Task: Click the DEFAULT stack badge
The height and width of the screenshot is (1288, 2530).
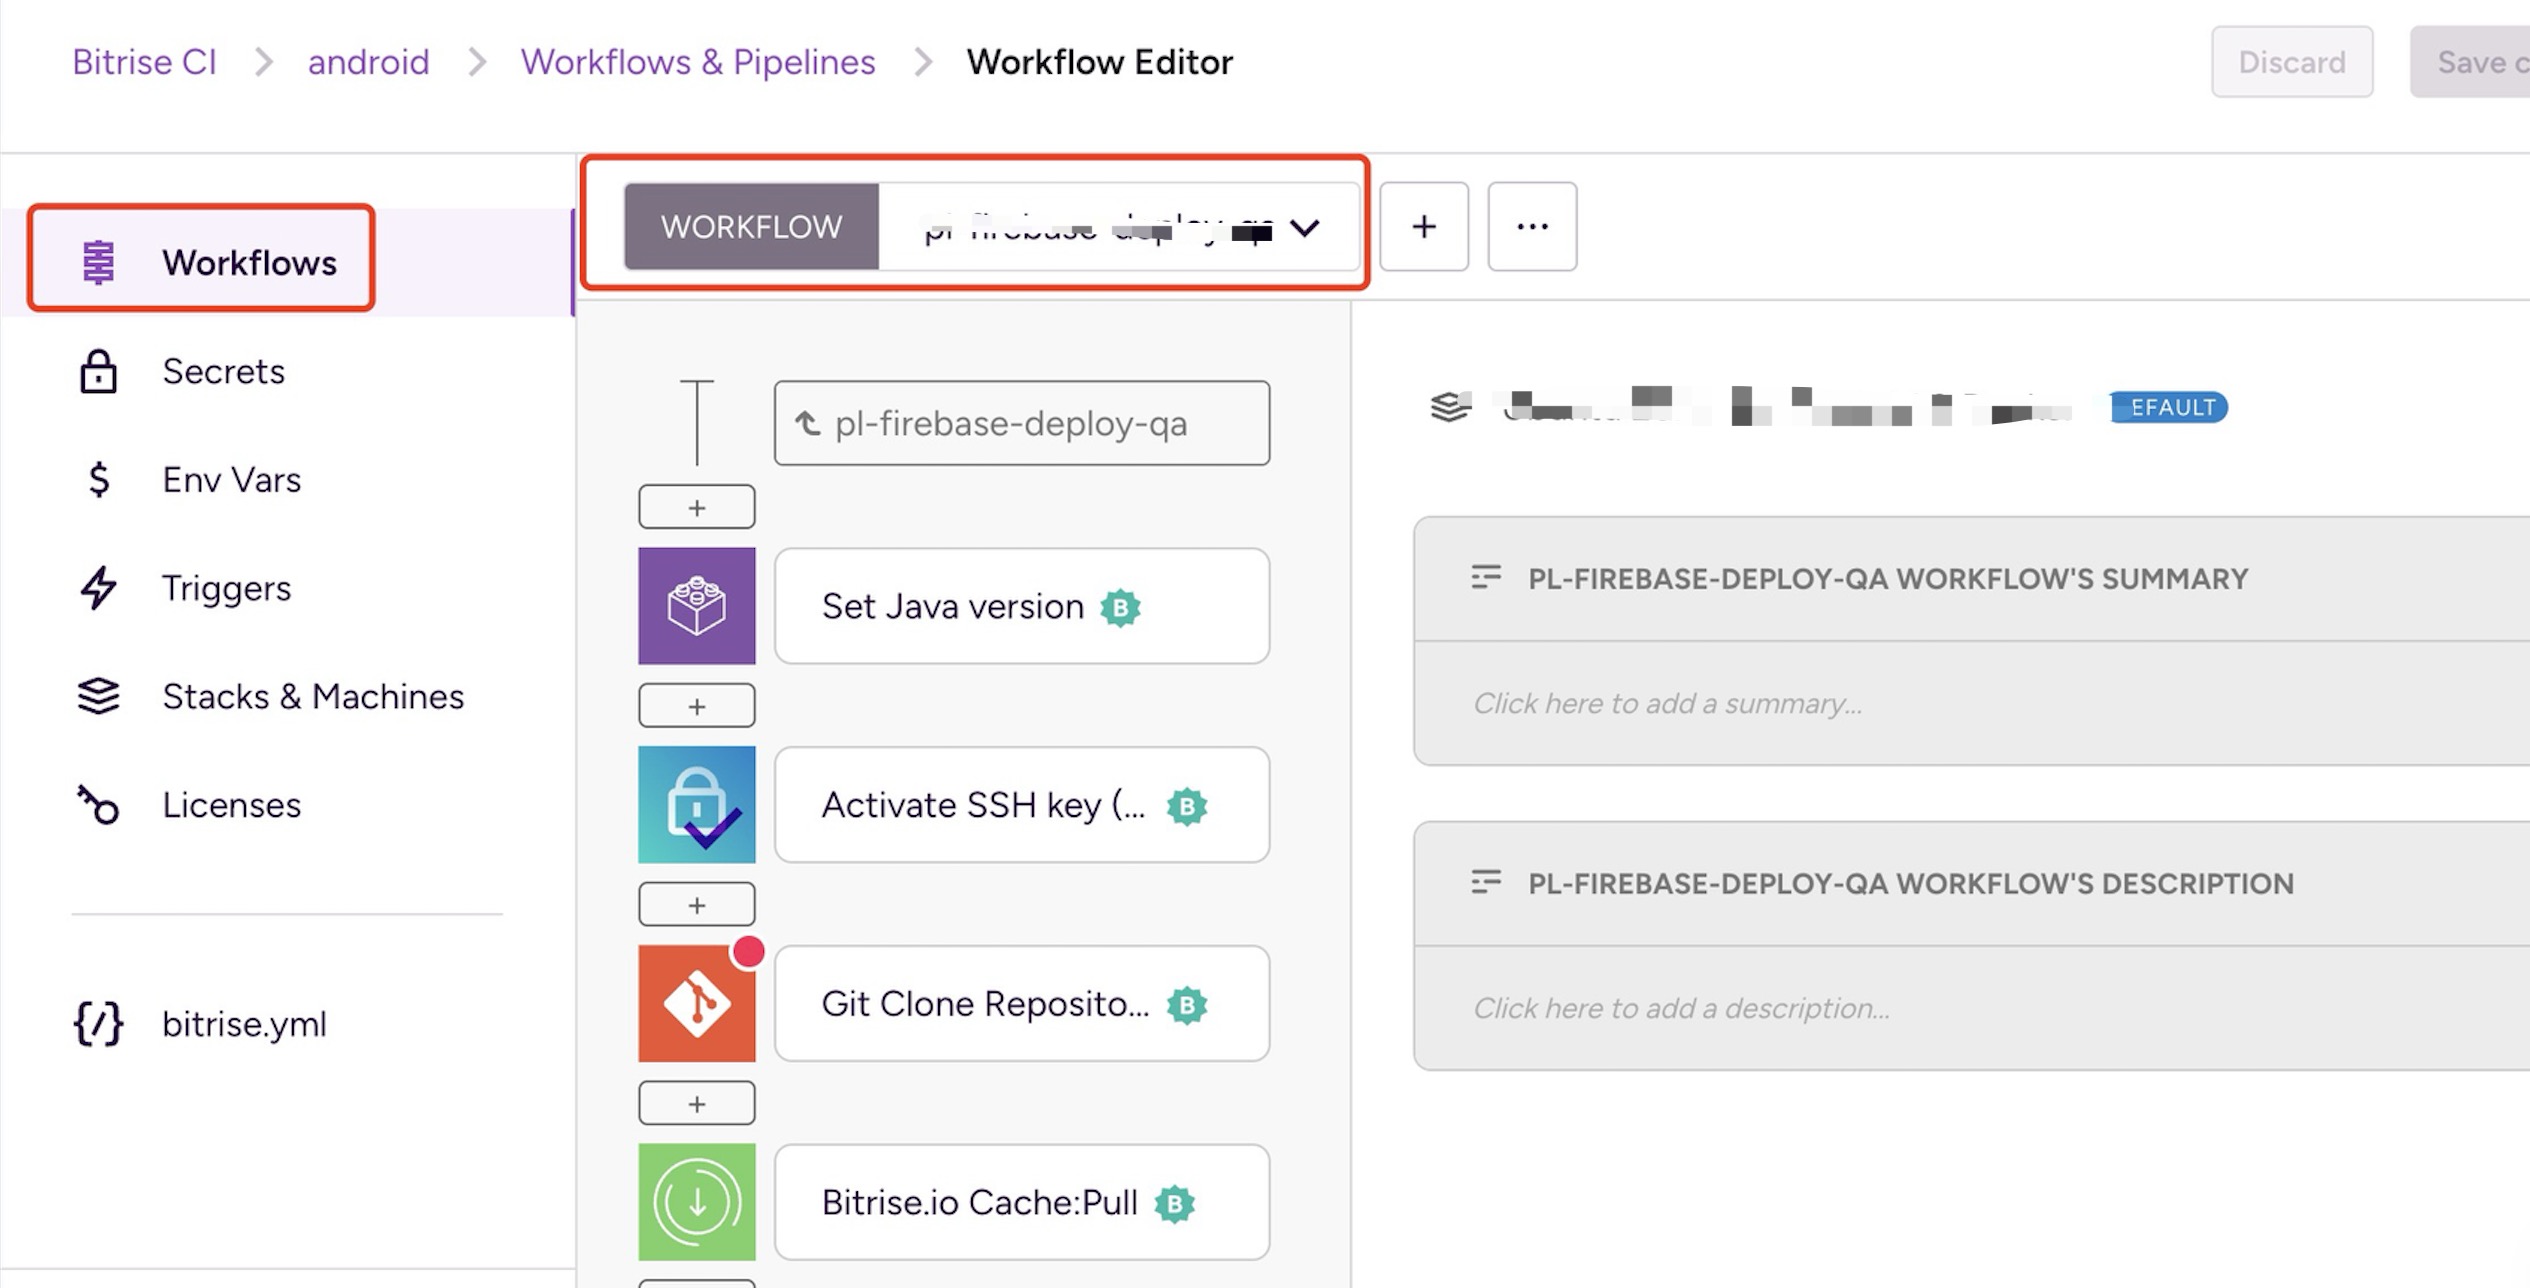Action: pyautogui.click(x=2168, y=407)
